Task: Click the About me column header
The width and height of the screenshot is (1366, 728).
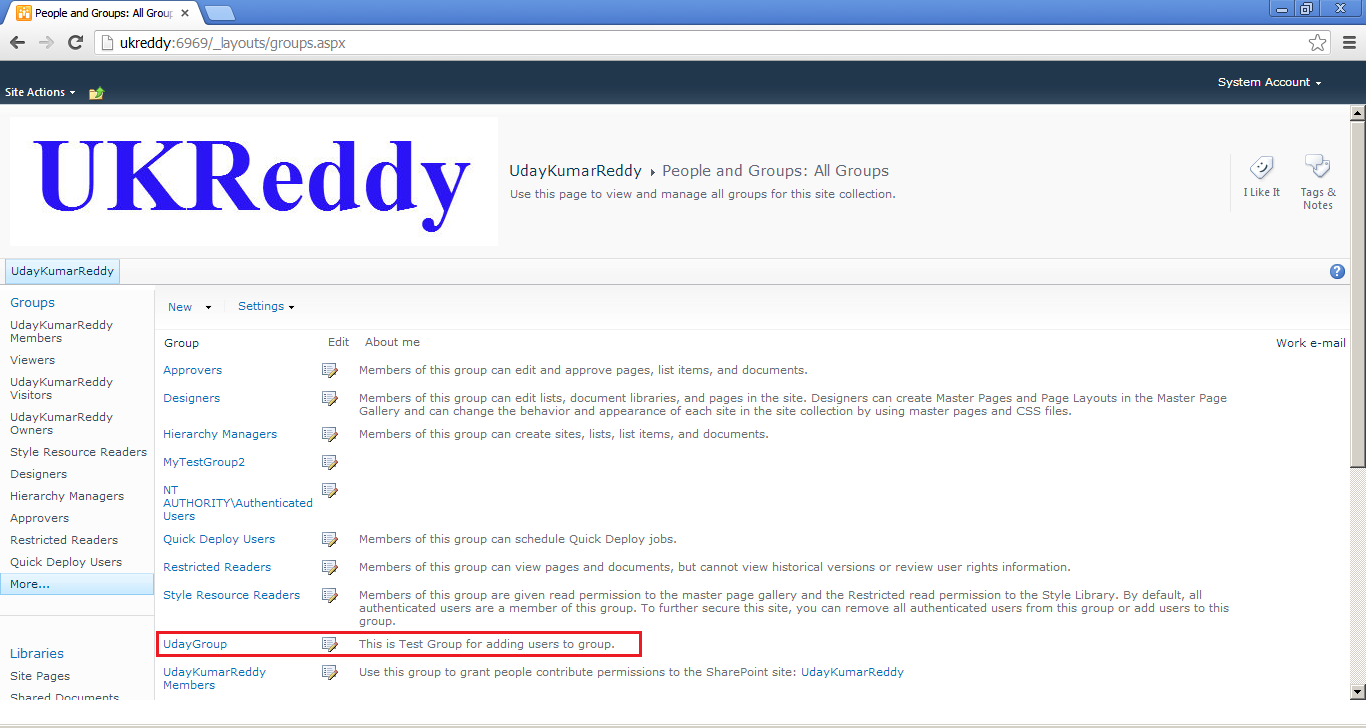Action: tap(392, 342)
